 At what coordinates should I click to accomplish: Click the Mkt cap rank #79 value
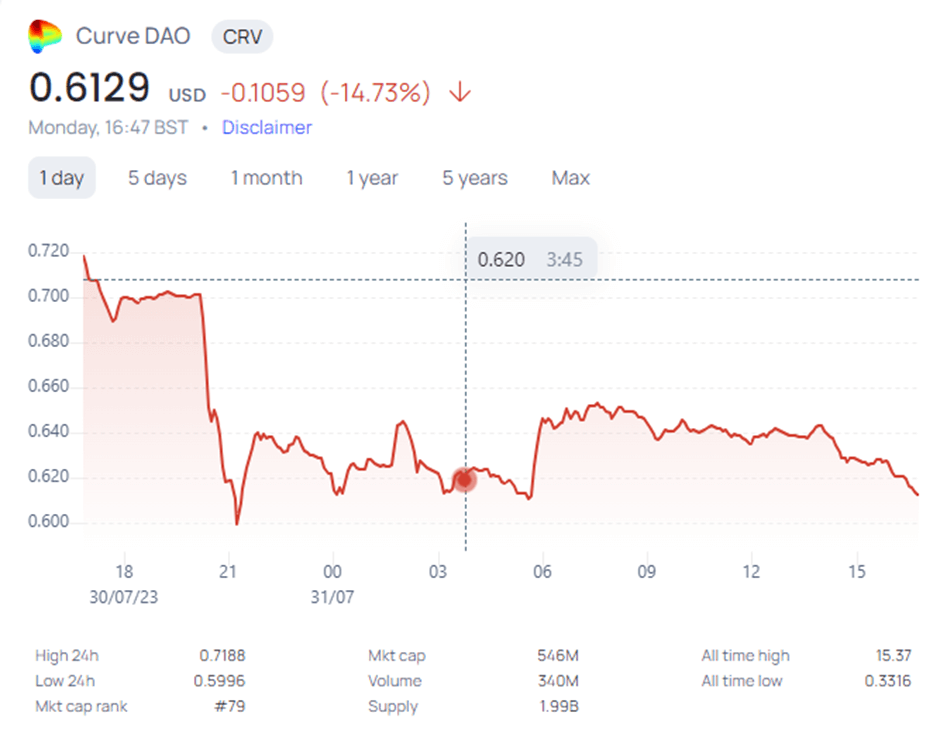coord(230,706)
